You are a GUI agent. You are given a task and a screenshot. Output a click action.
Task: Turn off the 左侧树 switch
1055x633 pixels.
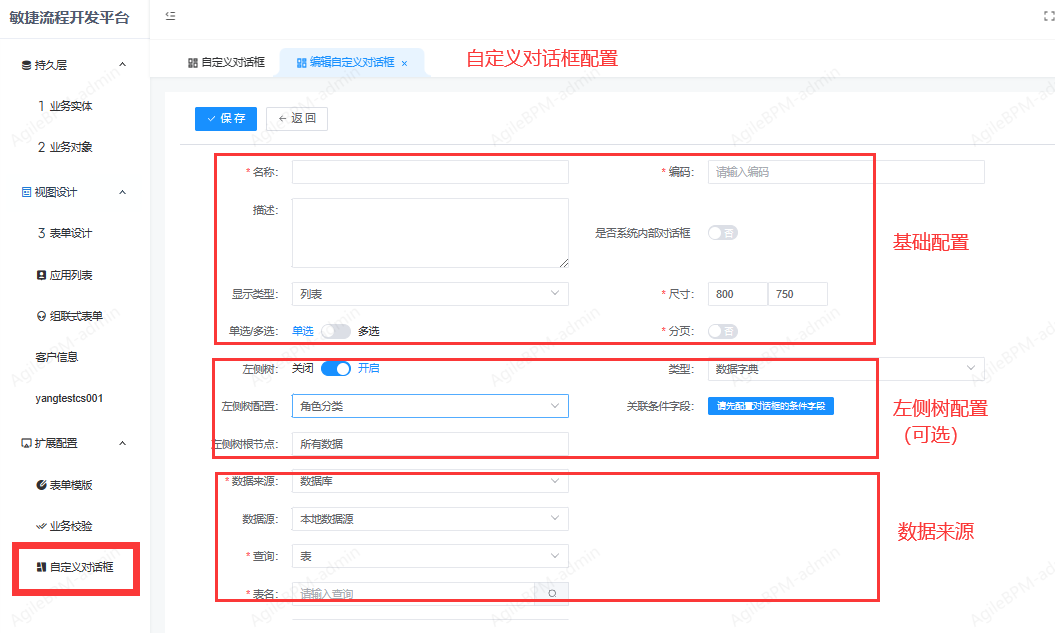[336, 368]
